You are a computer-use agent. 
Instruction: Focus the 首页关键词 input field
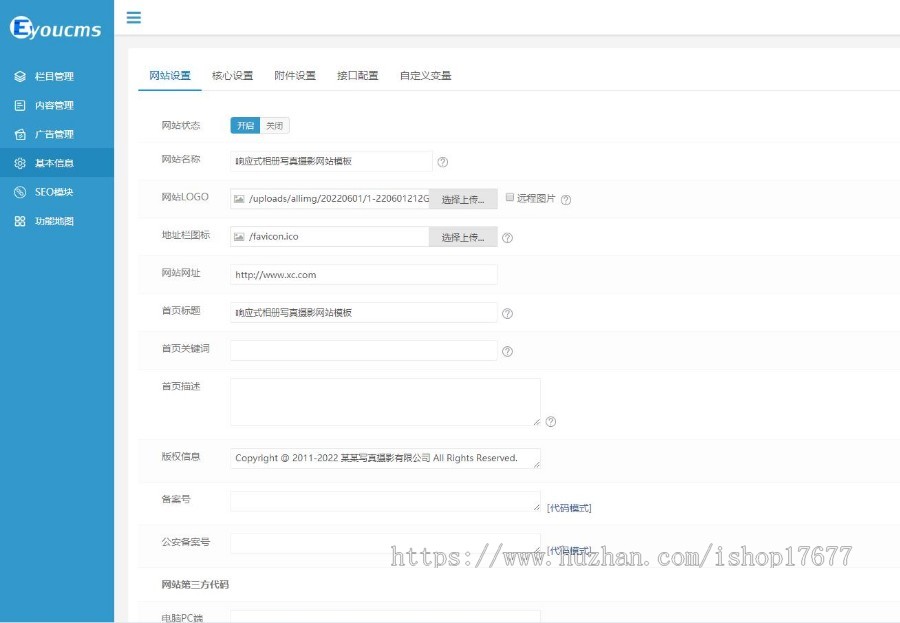pos(364,350)
